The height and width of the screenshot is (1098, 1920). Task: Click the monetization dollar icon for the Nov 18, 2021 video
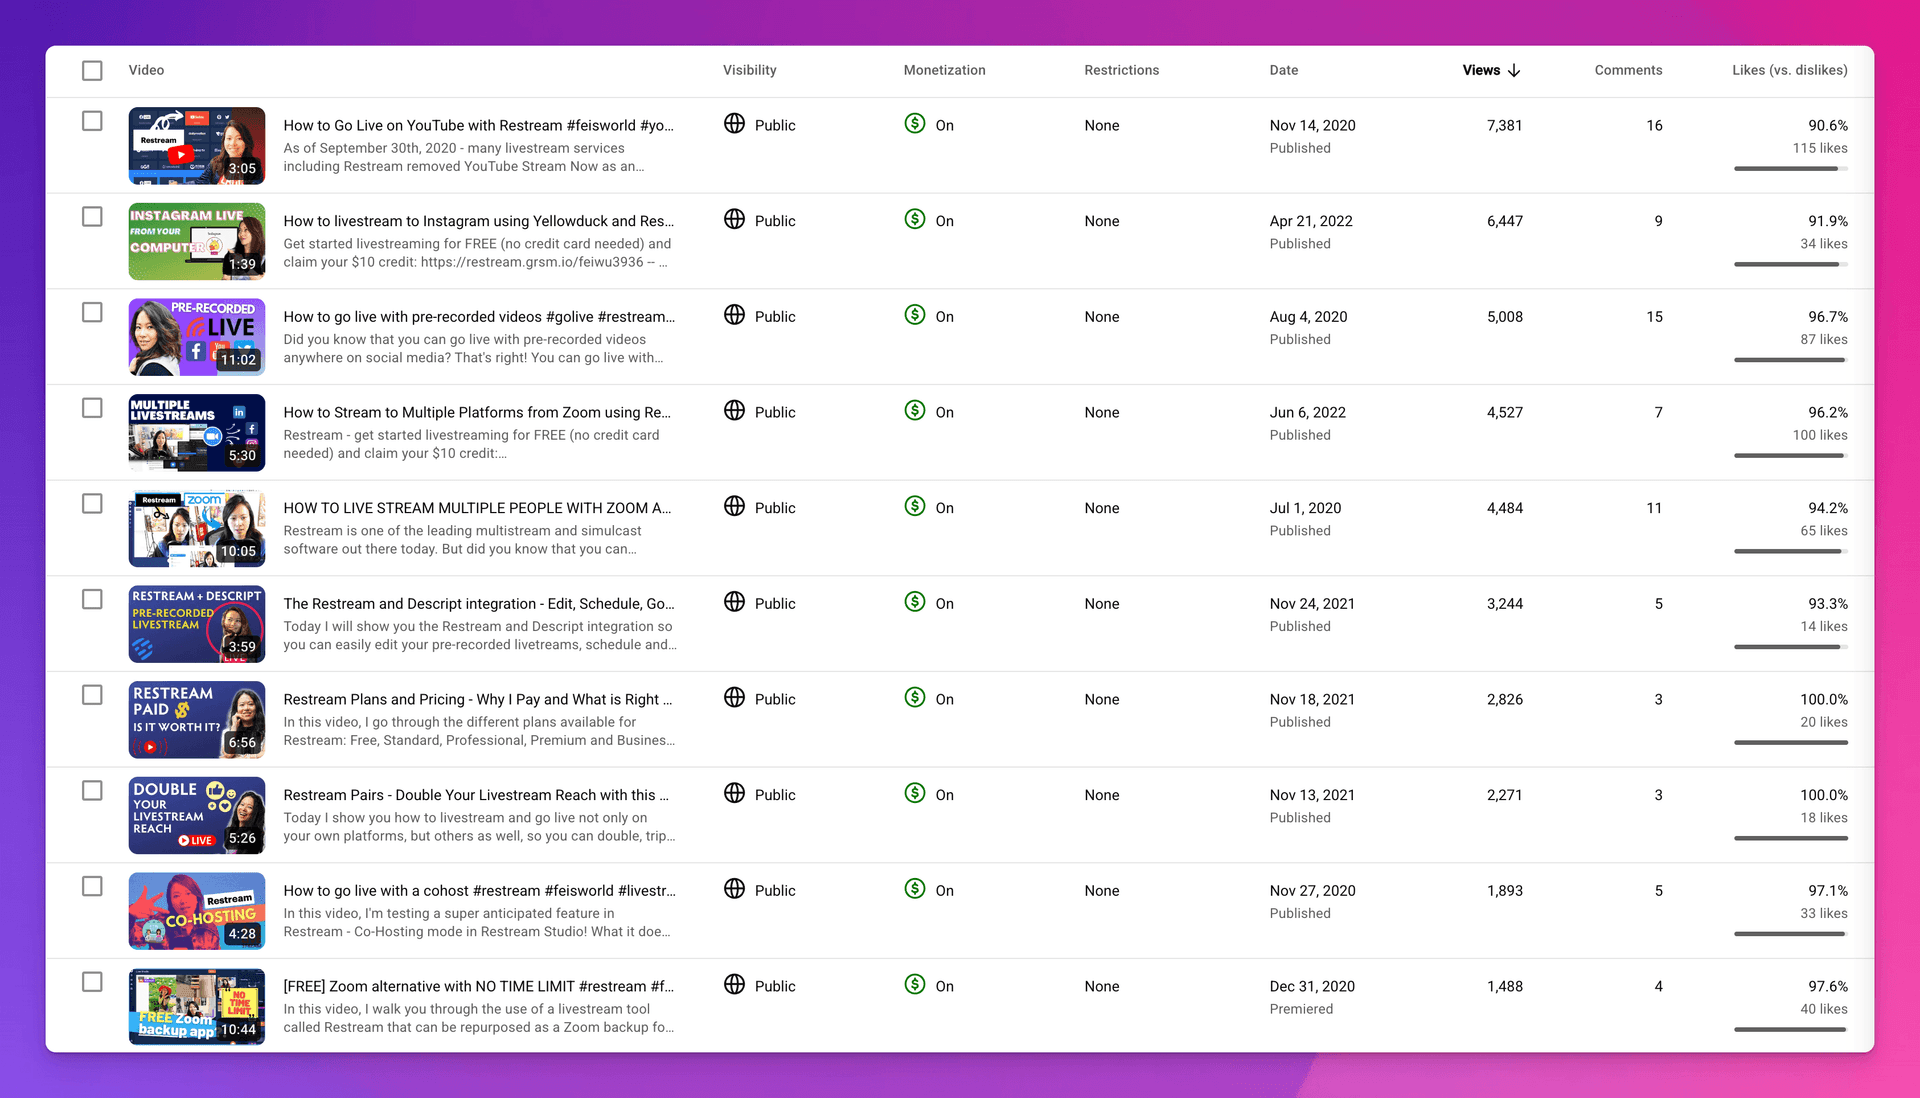click(x=914, y=697)
